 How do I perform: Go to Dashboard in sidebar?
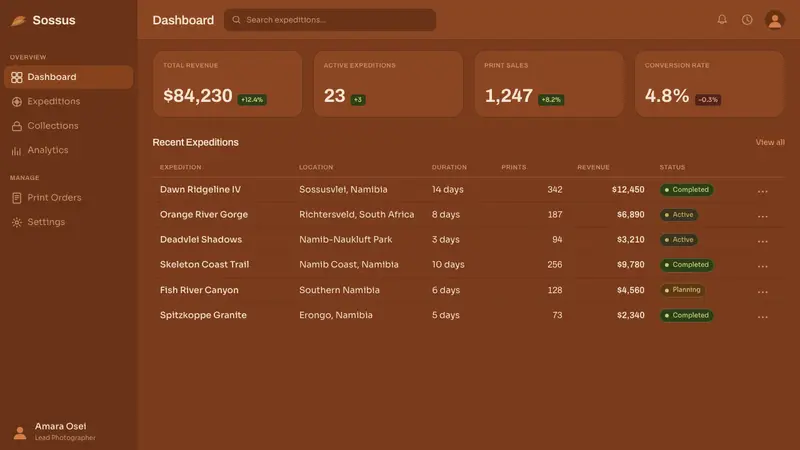coord(68,77)
